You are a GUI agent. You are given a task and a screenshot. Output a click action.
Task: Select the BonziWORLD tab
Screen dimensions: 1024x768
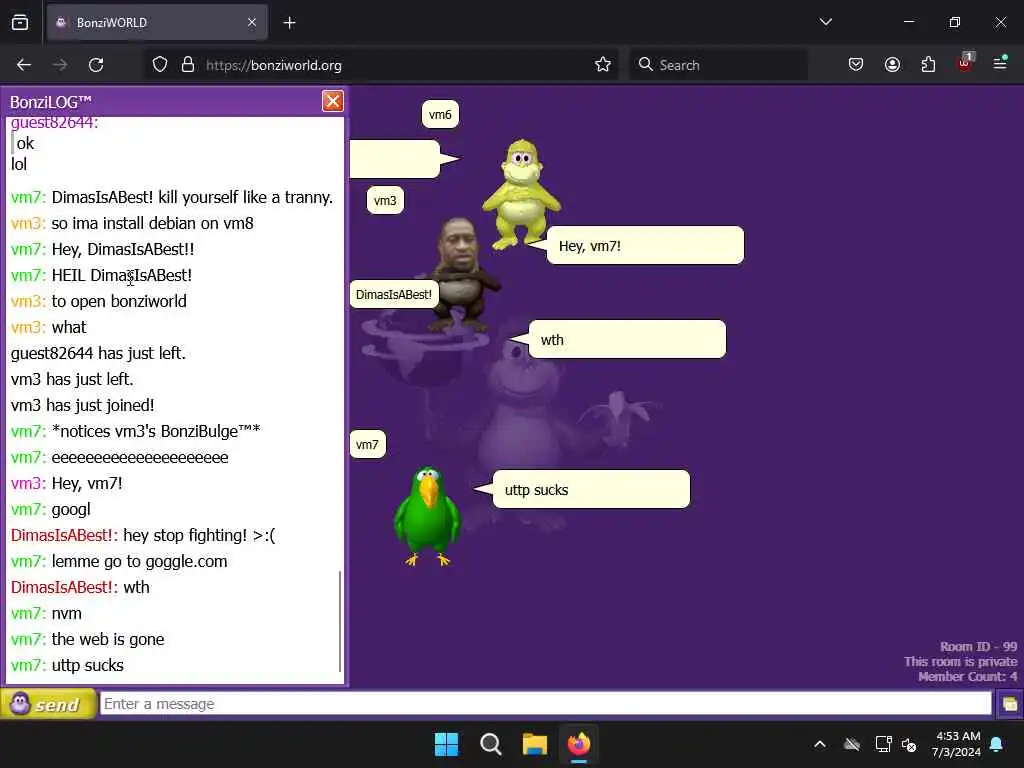(x=157, y=23)
